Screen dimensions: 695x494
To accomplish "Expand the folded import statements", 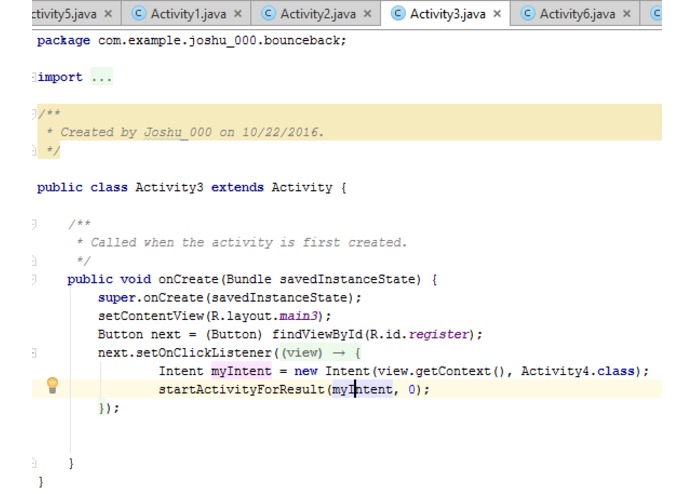I will point(34,77).
